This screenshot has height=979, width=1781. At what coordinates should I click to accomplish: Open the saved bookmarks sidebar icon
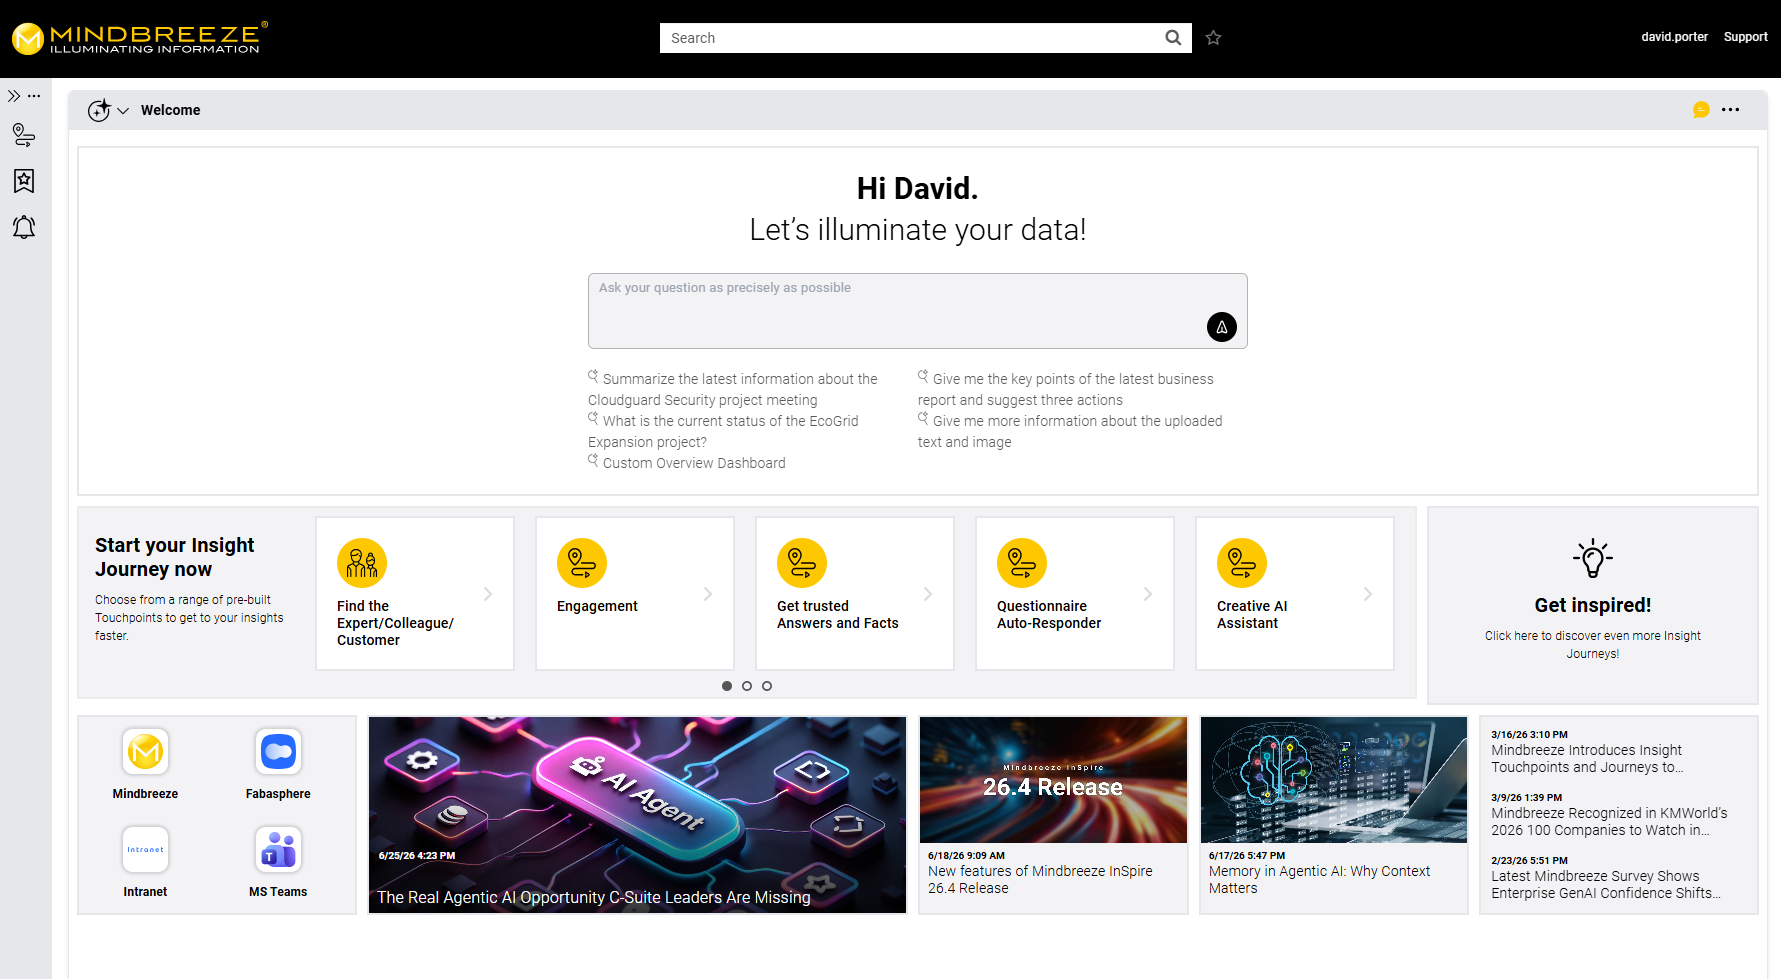pyautogui.click(x=24, y=181)
